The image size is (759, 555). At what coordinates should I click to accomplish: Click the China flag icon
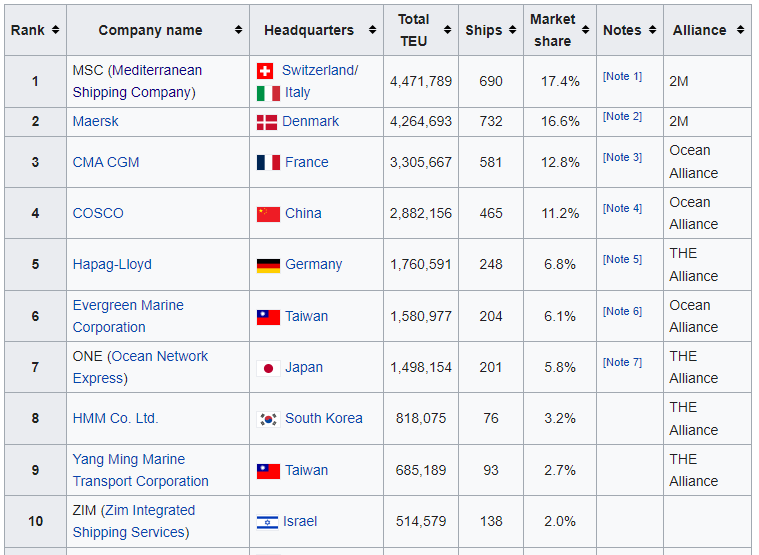click(267, 214)
